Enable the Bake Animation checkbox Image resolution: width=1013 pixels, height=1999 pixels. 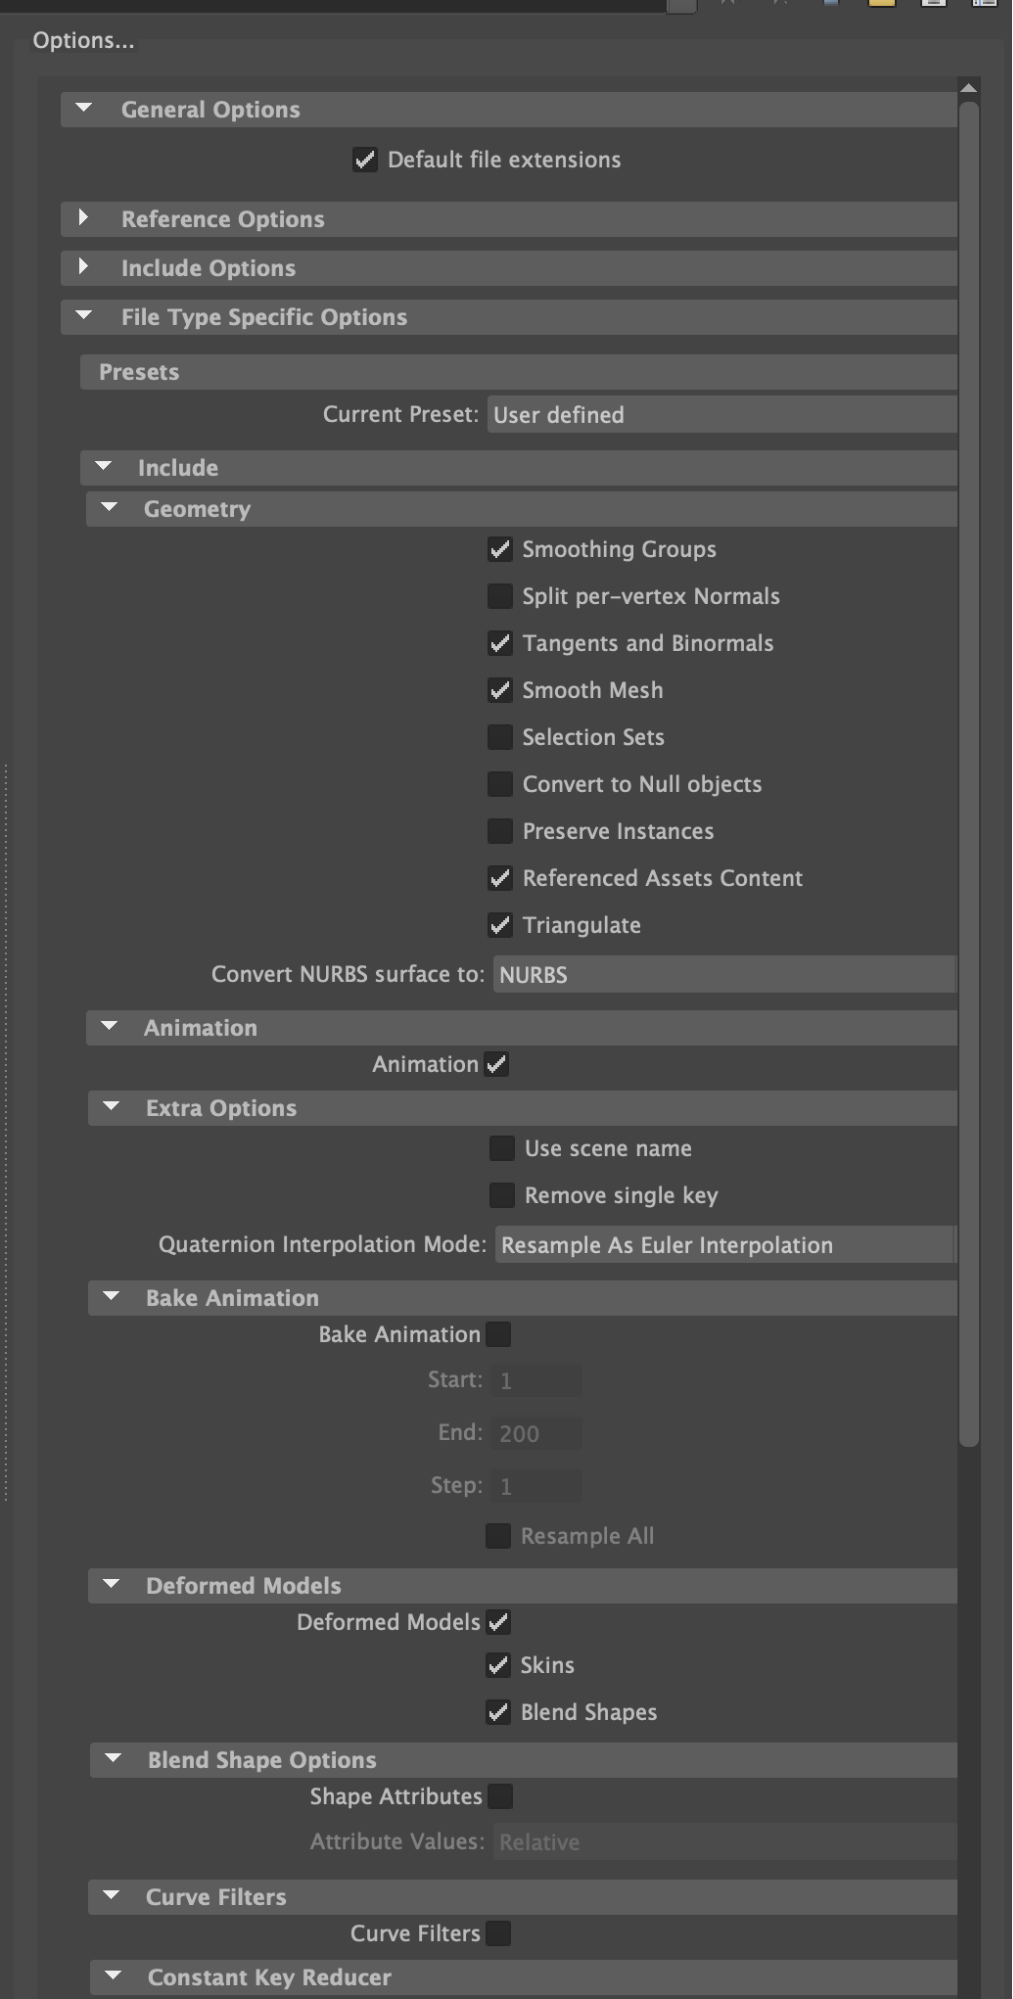498,1334
